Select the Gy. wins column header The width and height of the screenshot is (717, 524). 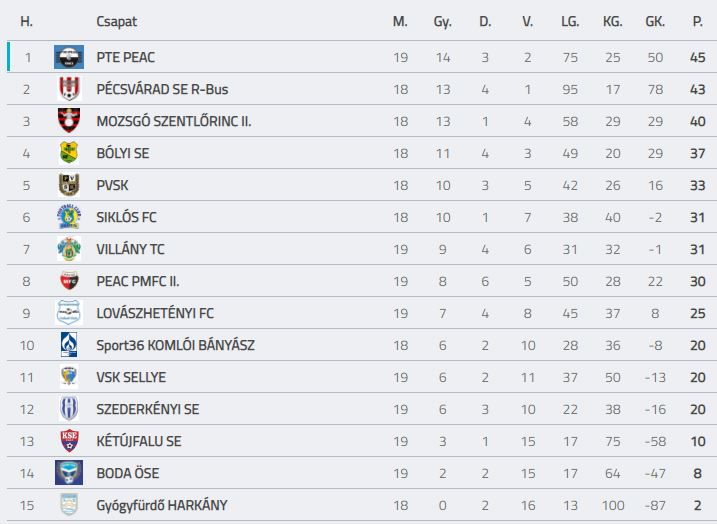coord(443,21)
